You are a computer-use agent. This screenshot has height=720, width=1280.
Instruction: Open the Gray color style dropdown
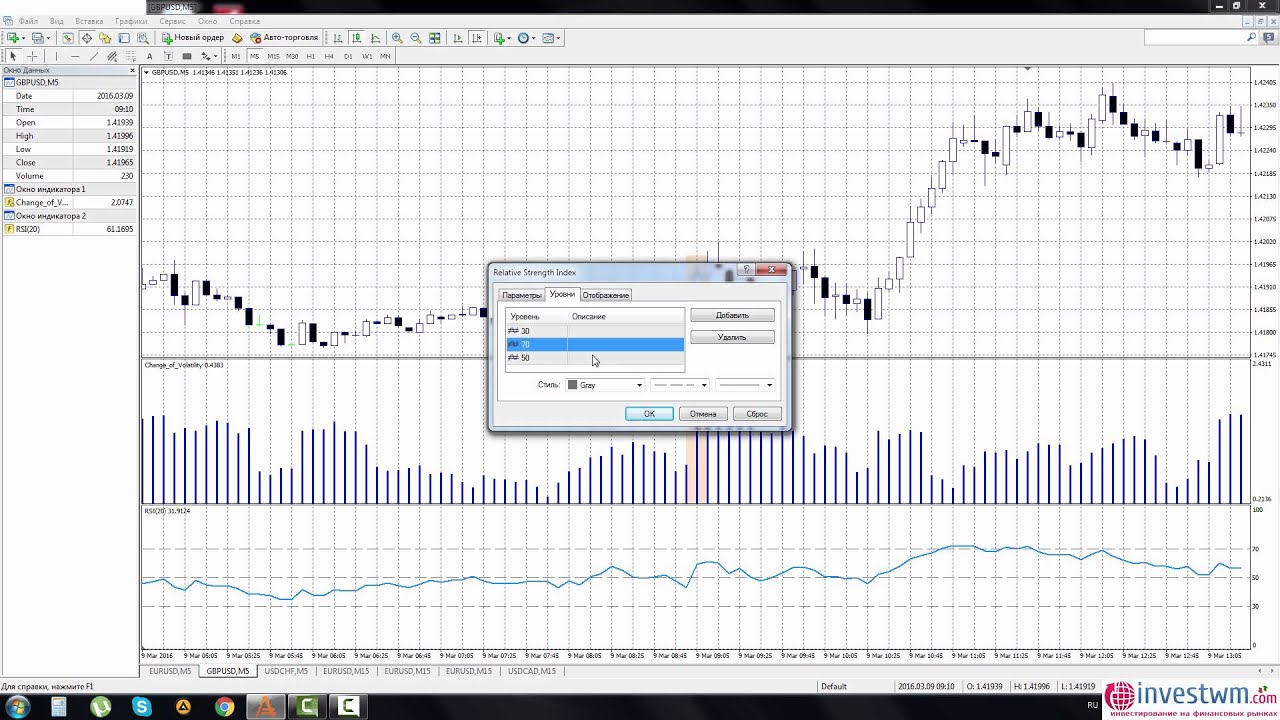[x=605, y=385]
